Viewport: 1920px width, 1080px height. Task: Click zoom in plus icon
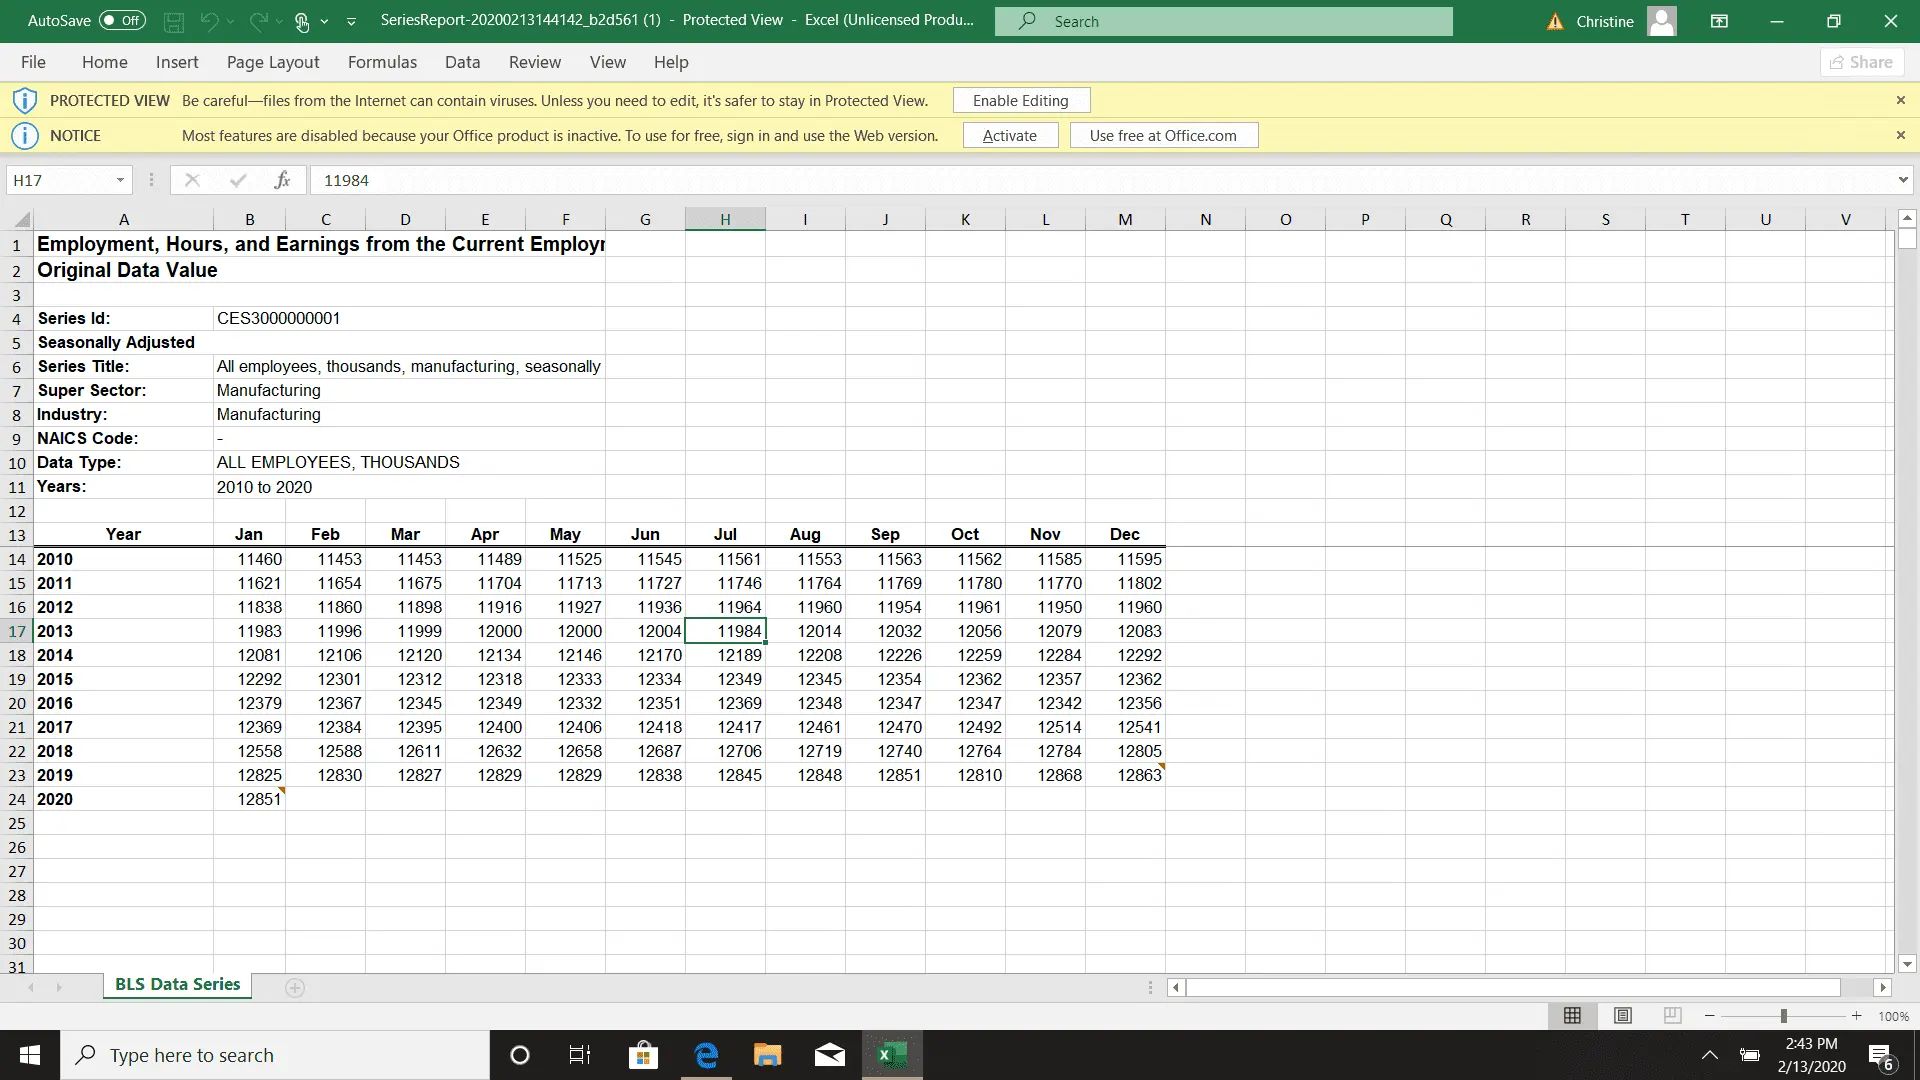pyautogui.click(x=1856, y=1016)
